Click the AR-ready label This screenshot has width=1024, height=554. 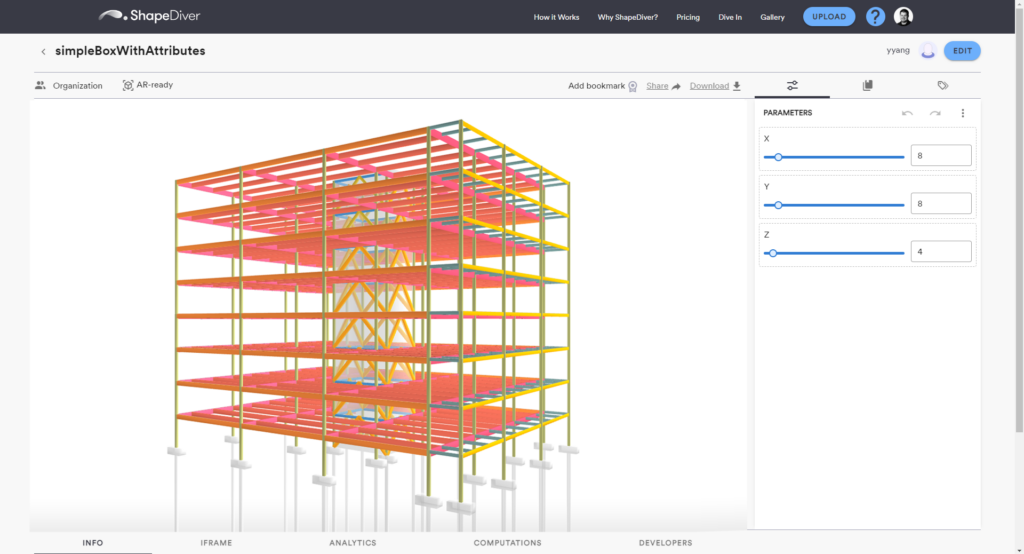point(155,85)
